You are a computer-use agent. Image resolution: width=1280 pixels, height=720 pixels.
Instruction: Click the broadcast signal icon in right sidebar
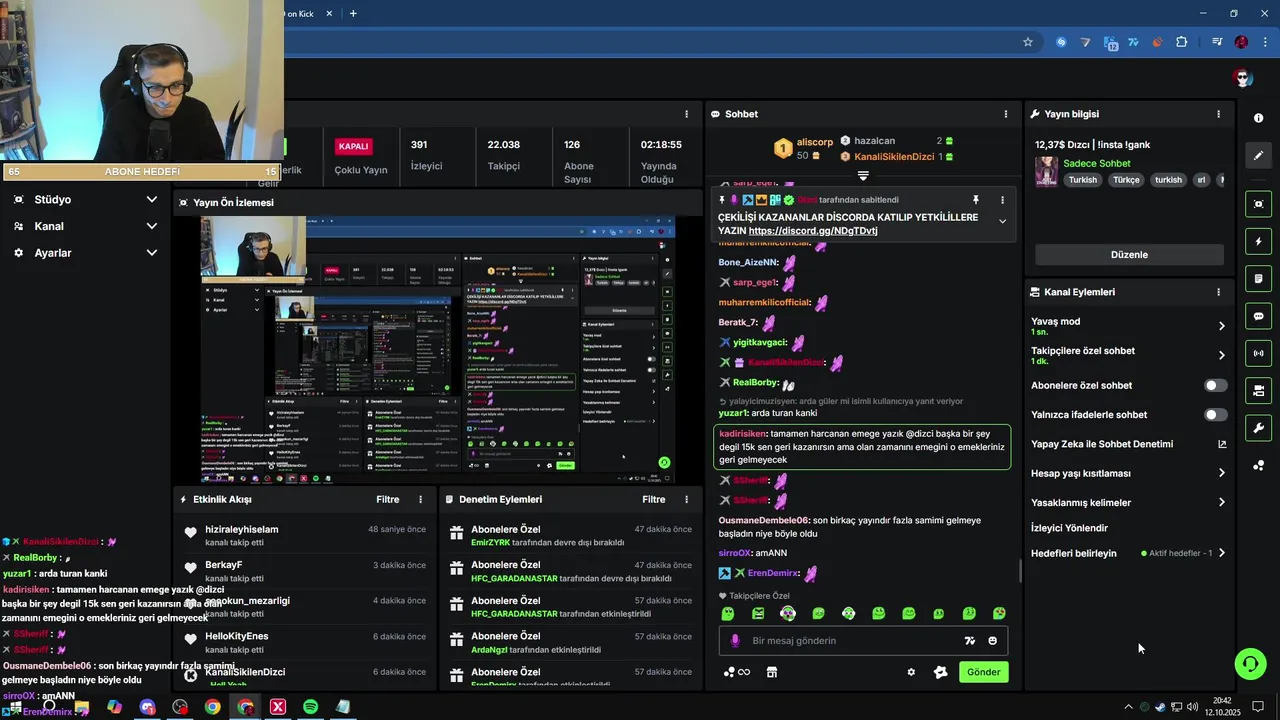(1258, 353)
